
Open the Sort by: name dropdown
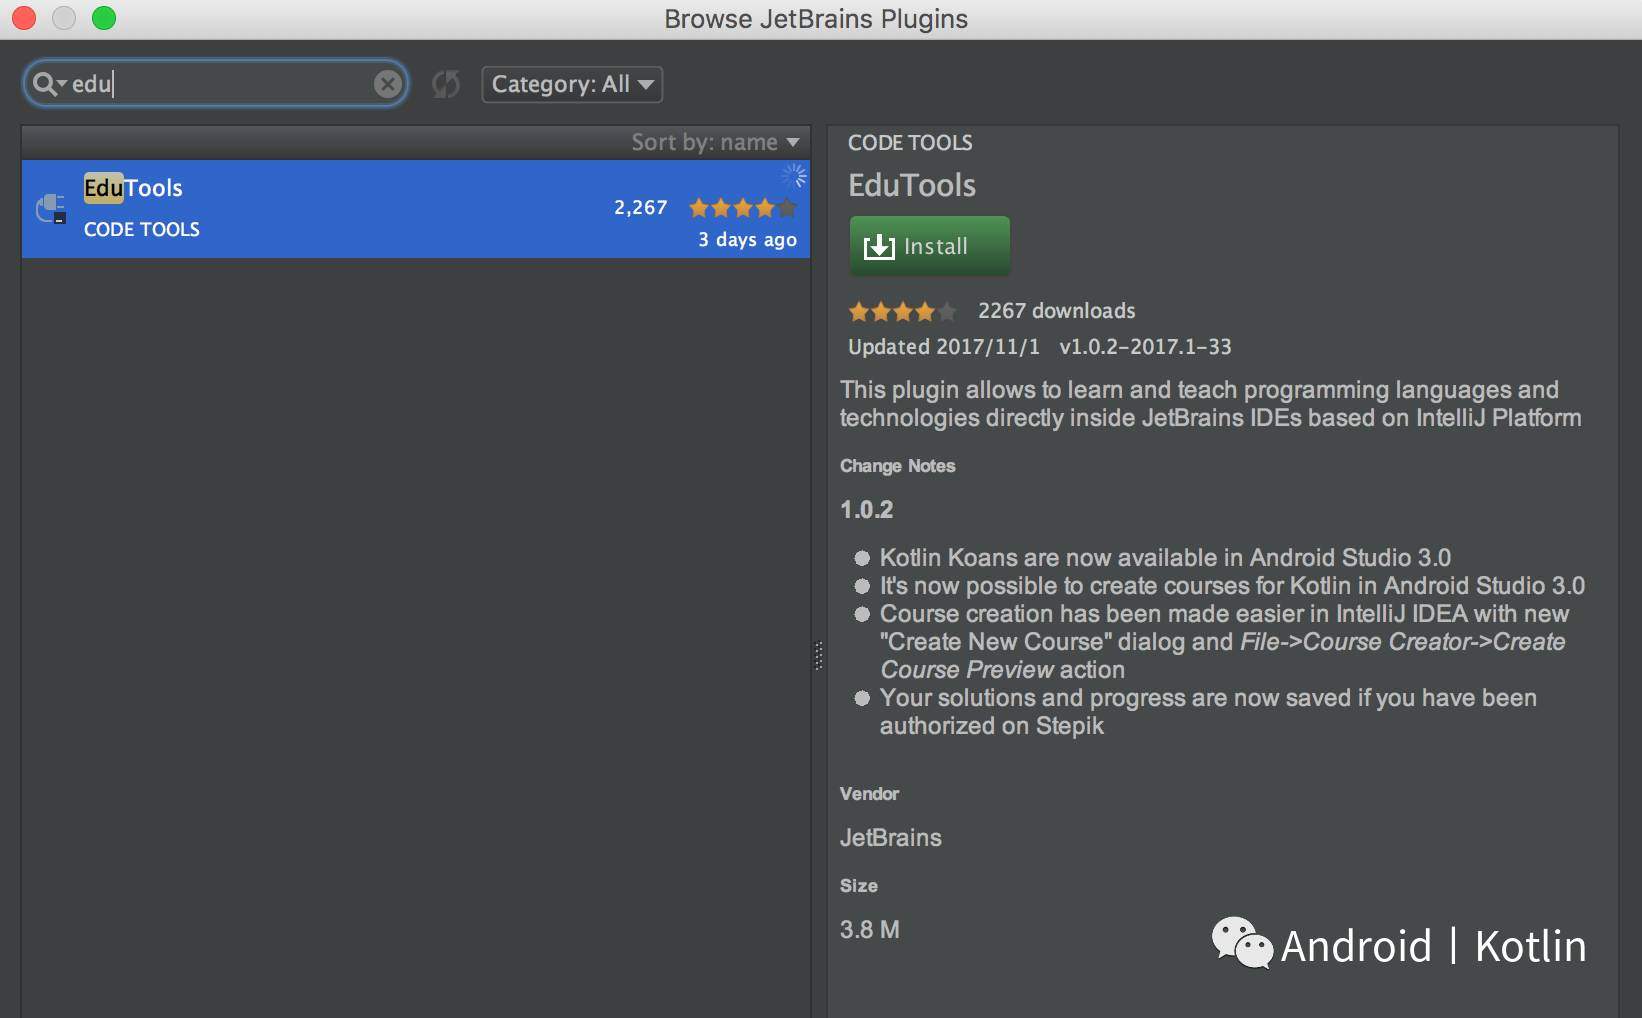point(715,142)
